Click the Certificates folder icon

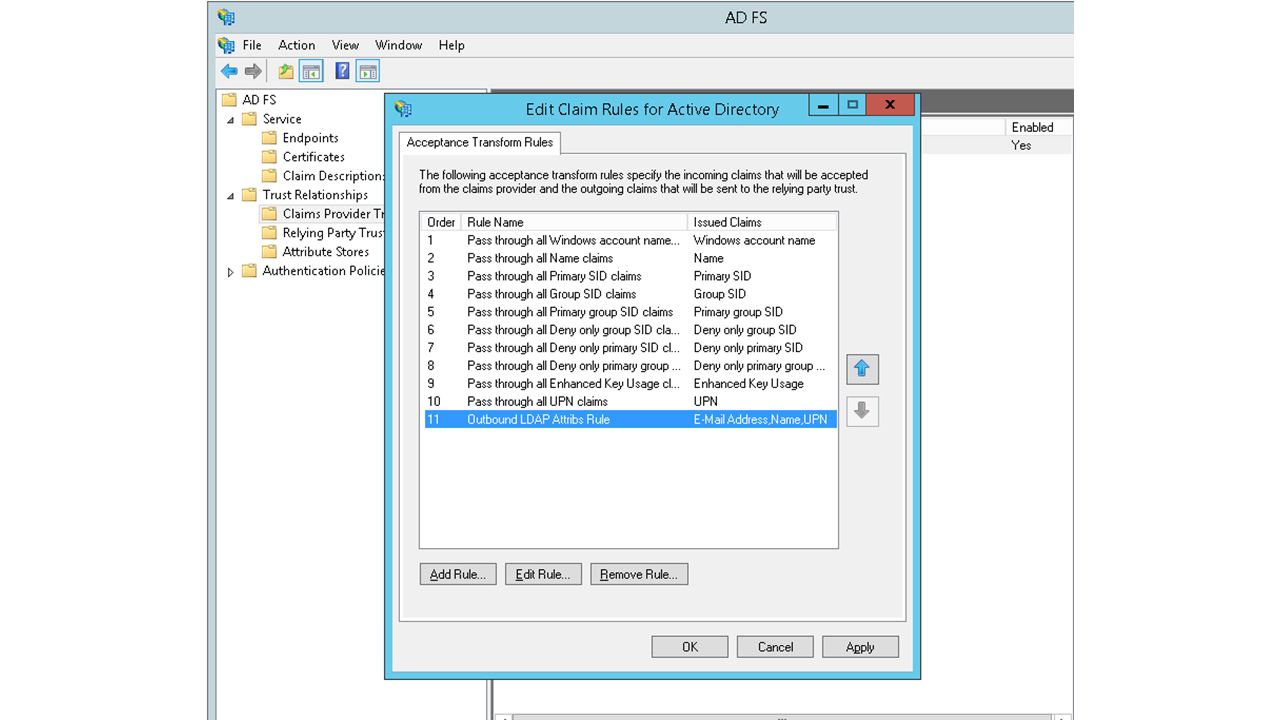tap(269, 157)
